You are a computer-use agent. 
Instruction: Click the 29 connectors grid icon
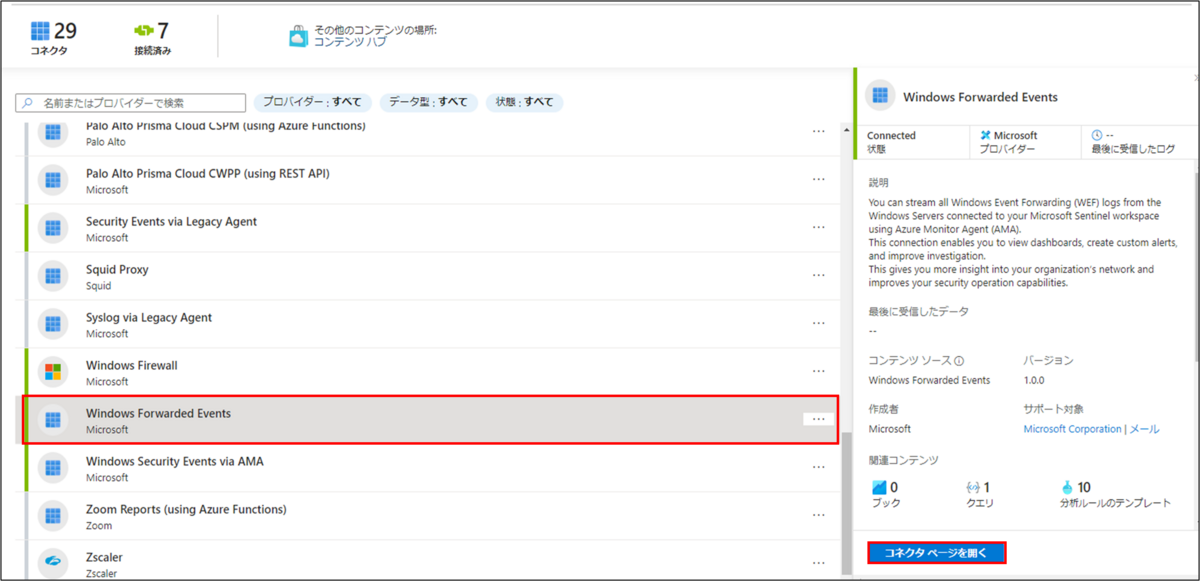point(40,31)
